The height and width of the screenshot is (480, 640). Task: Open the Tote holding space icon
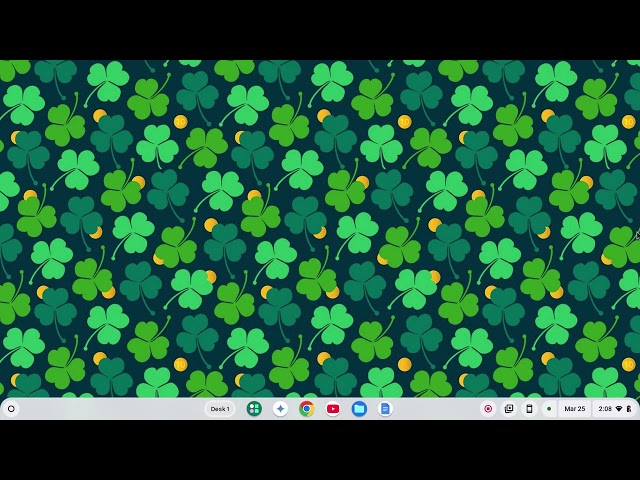(509, 409)
